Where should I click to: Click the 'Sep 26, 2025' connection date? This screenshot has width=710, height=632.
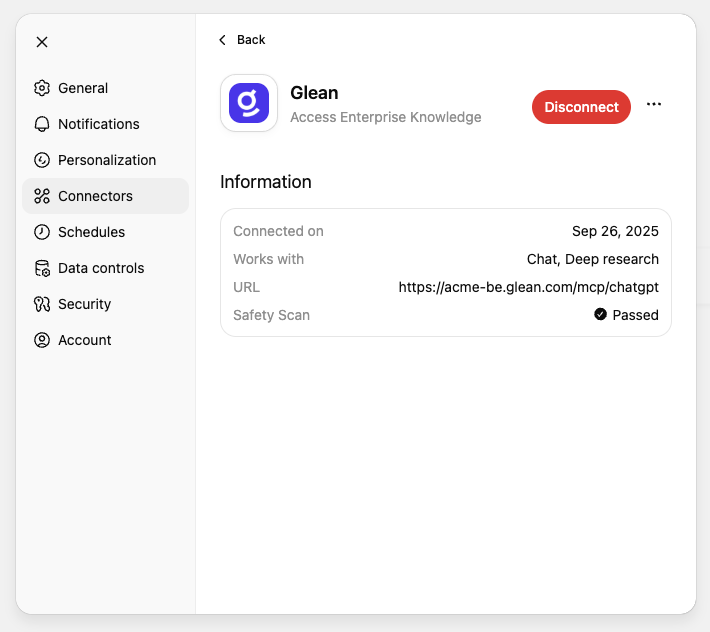615,231
